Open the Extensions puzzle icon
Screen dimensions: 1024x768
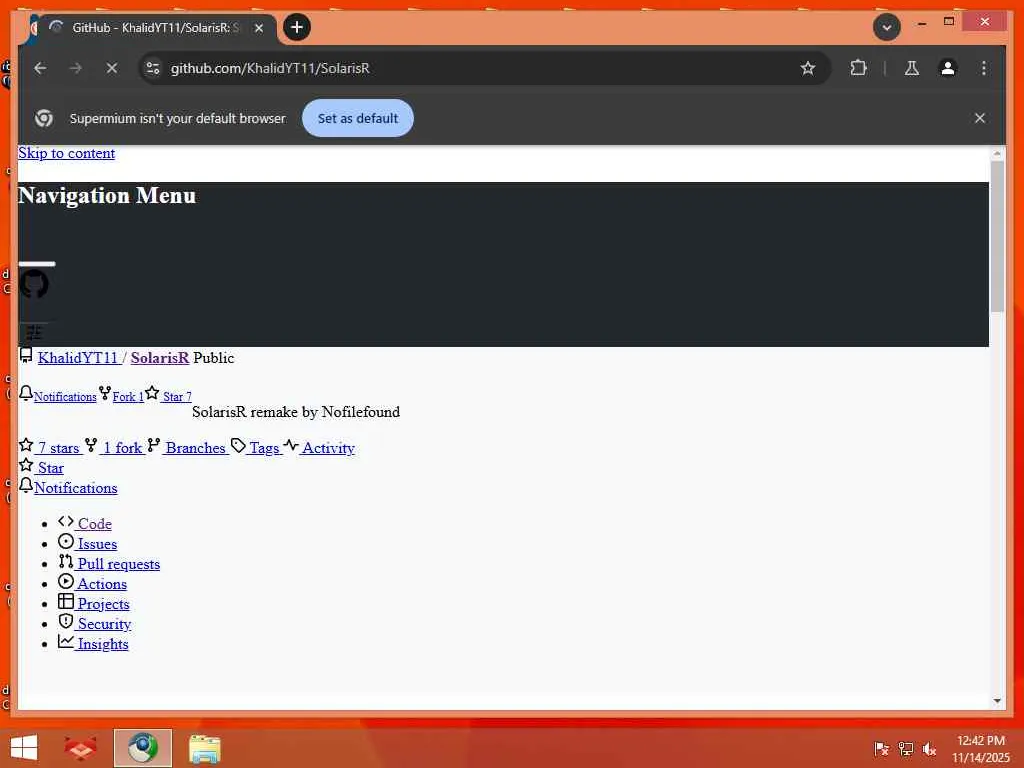click(x=858, y=68)
